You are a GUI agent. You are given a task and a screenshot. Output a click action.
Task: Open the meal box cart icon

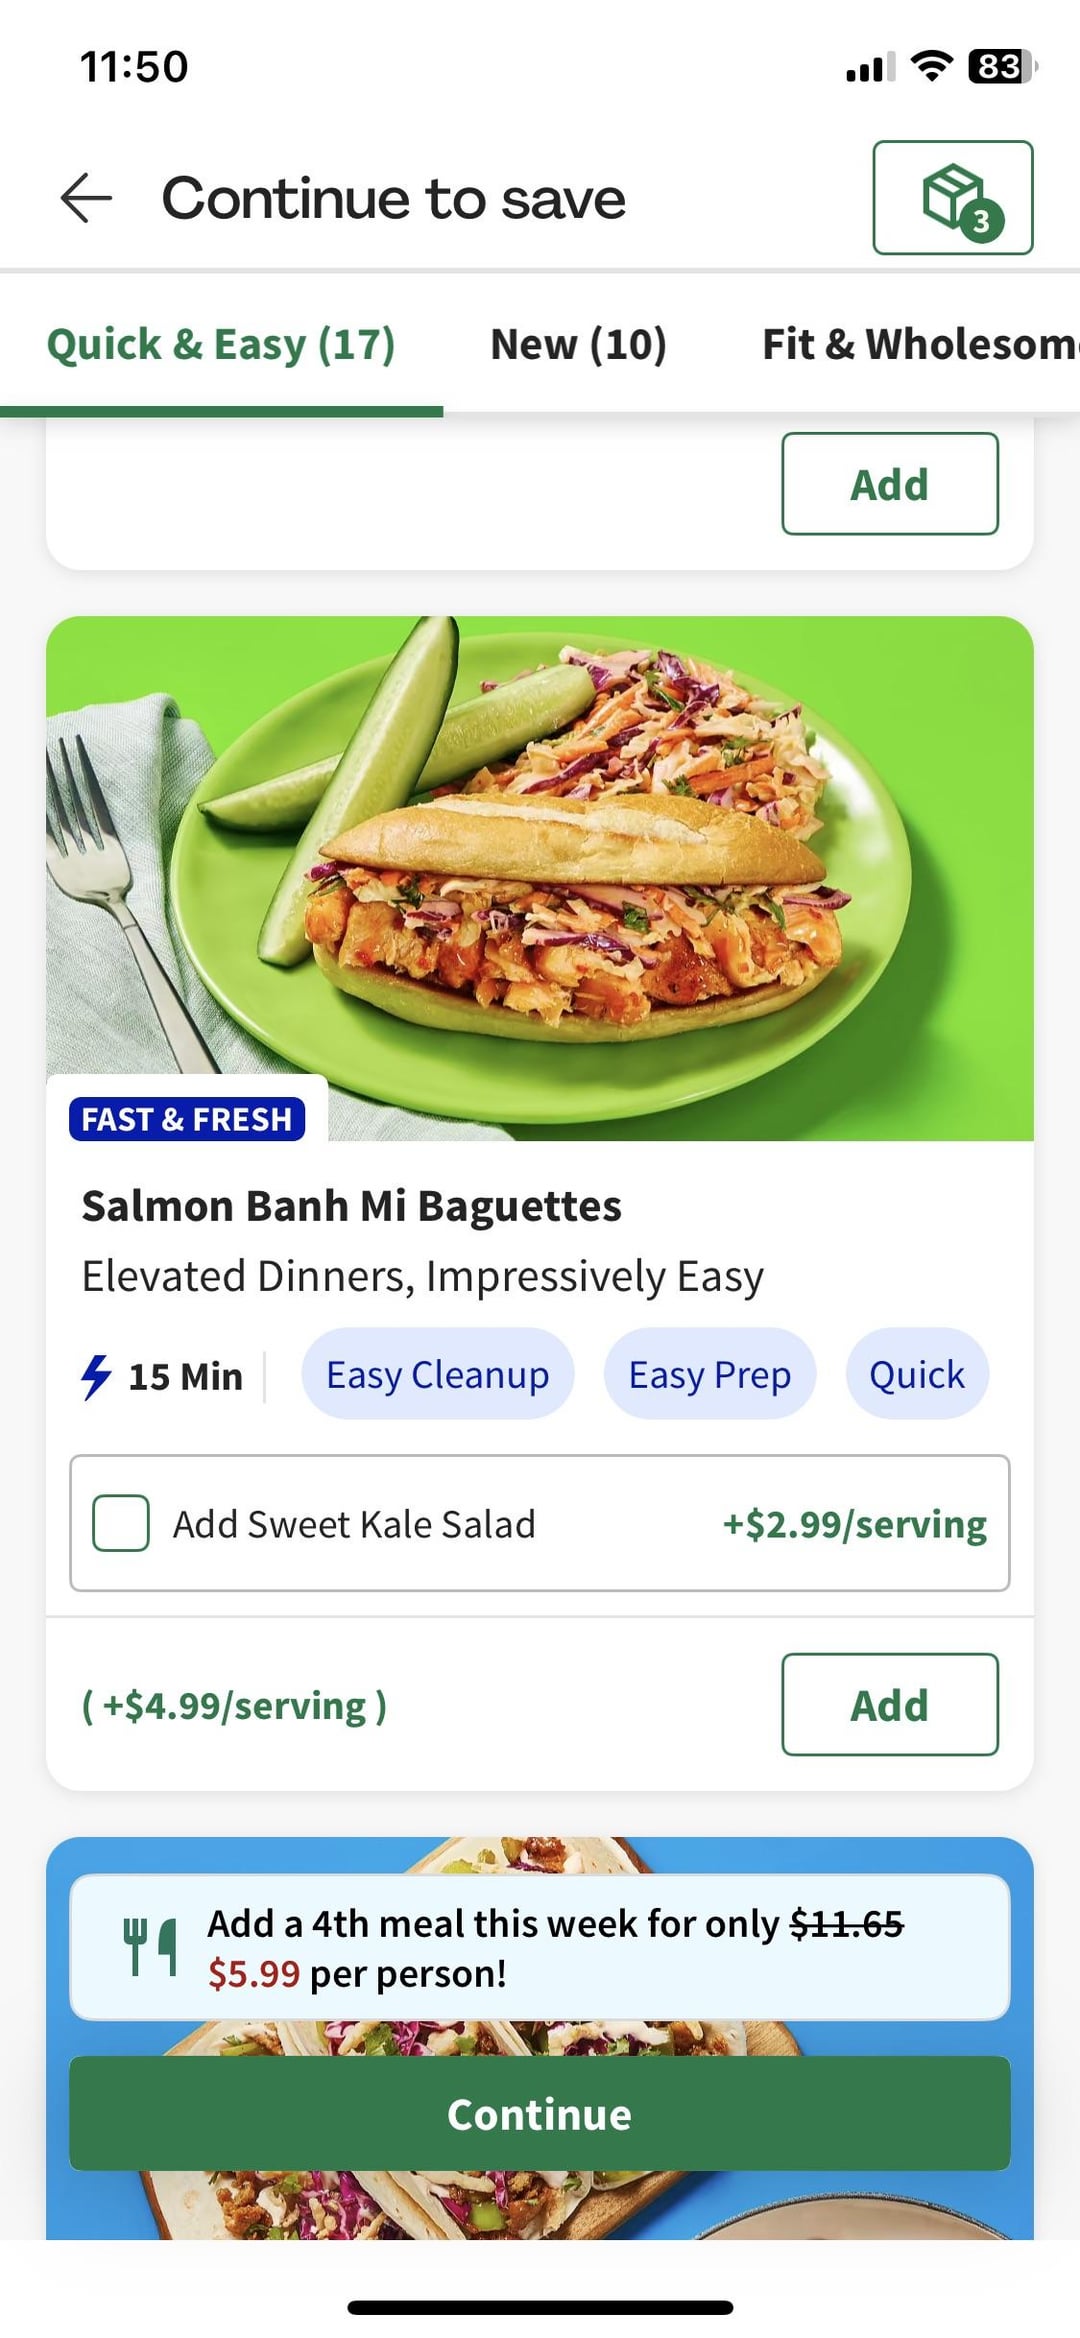point(952,198)
